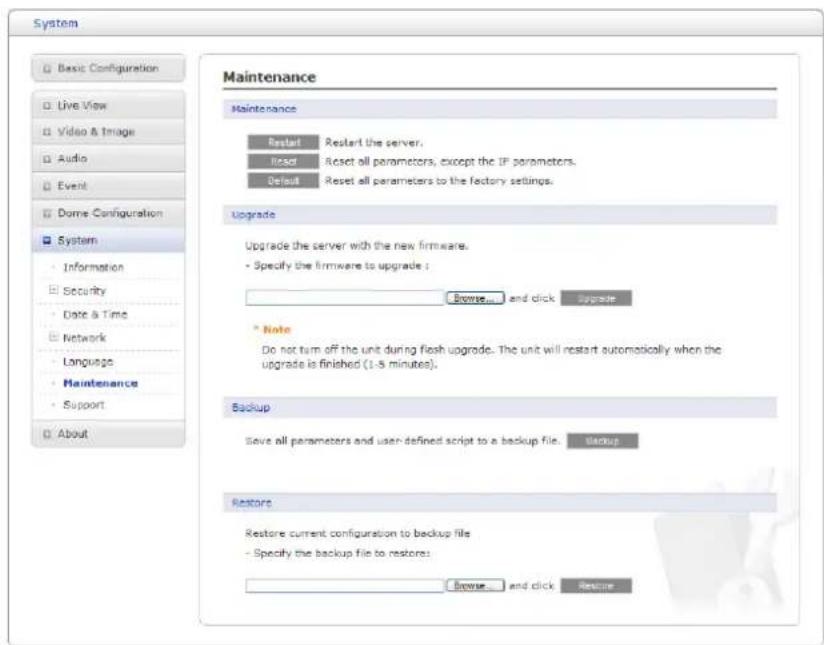Open the About section
This screenshot has height=645, width=824.
pos(108,434)
